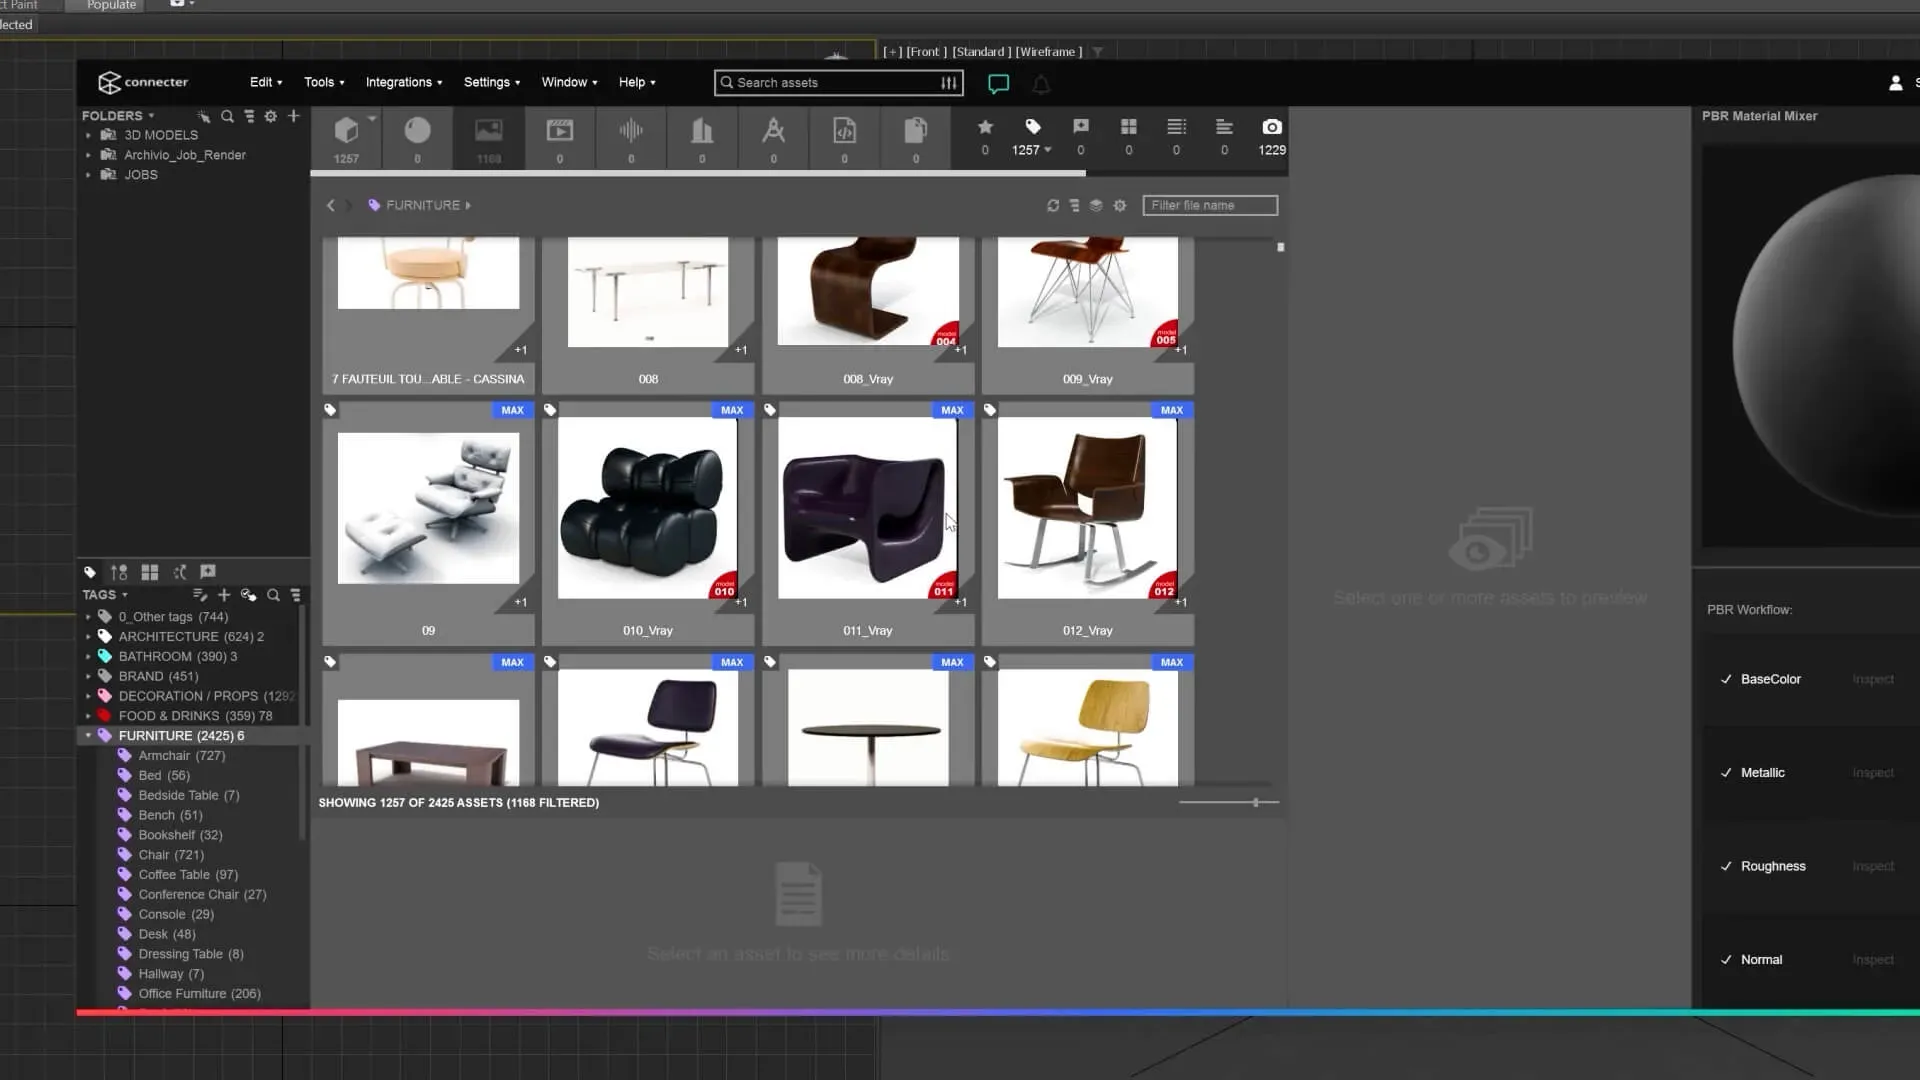Add a new folder with the plus icon

tap(294, 116)
